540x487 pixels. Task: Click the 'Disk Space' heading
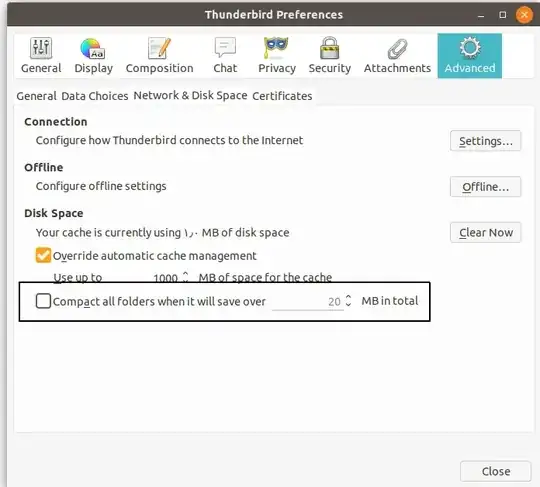point(54,213)
